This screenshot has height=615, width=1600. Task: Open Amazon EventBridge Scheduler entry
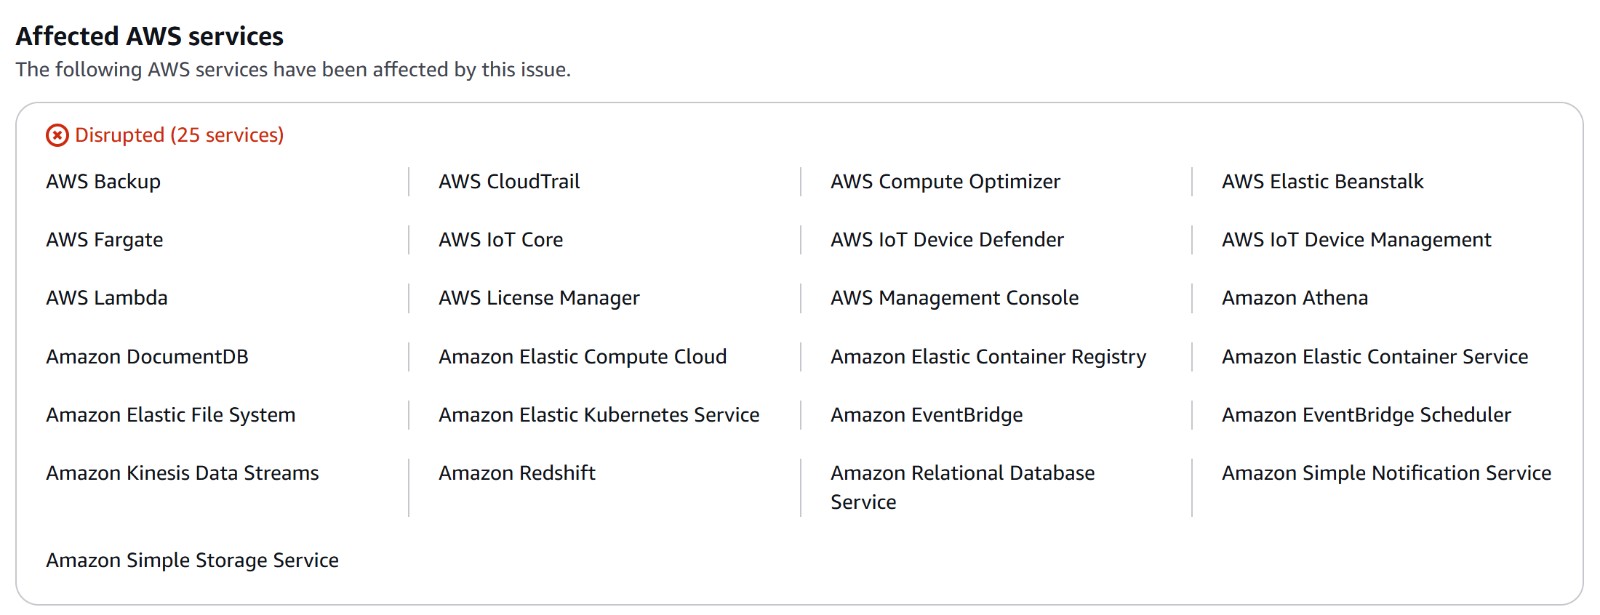pyautogui.click(x=1366, y=415)
